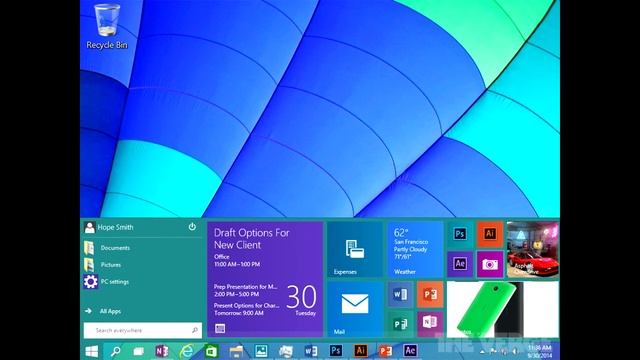
Task: Click the taskbar clock and date
Action: pyautogui.click(x=540, y=351)
